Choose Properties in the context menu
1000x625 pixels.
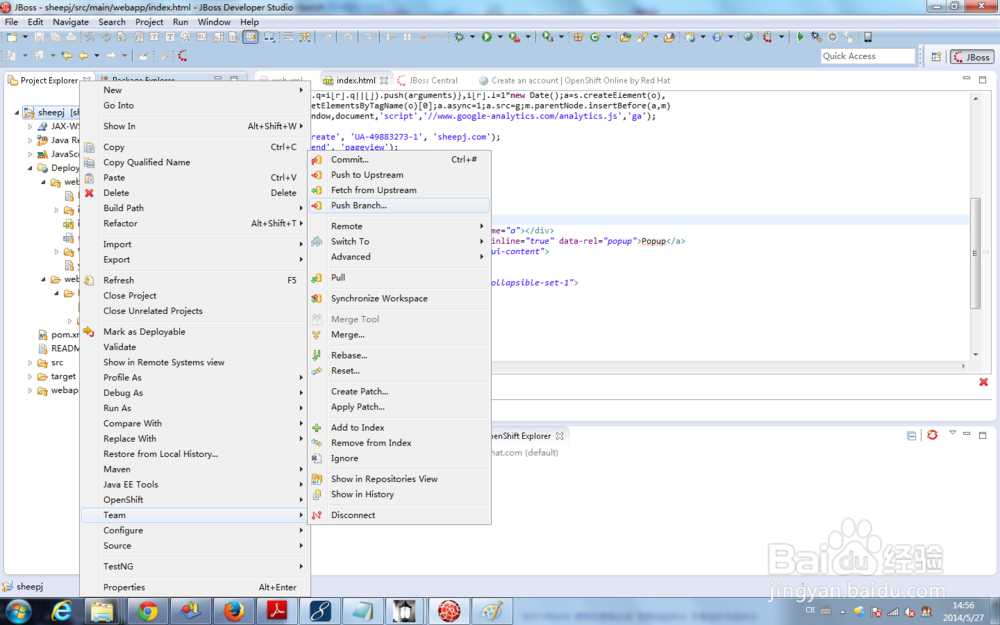(194, 587)
